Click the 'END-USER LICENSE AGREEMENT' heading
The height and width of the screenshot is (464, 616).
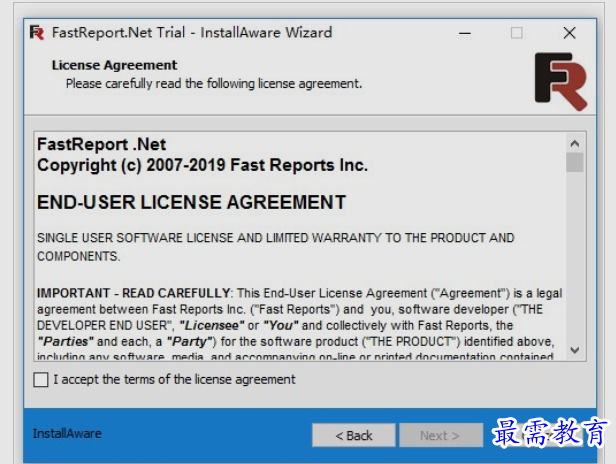[191, 203]
